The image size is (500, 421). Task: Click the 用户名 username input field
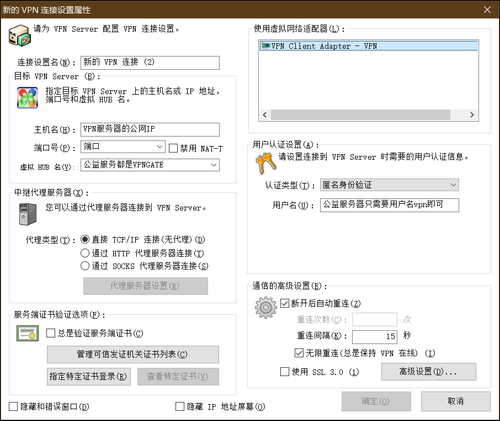coord(389,205)
